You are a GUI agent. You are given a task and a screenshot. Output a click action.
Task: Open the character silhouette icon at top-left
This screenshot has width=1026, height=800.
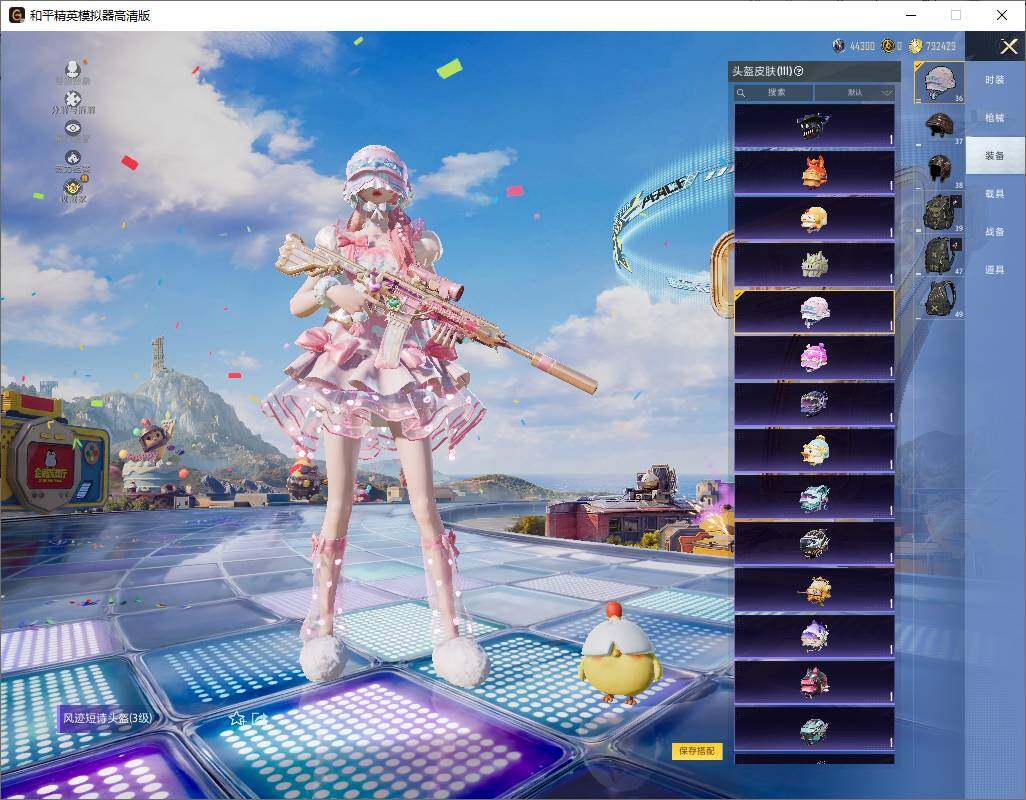click(73, 69)
